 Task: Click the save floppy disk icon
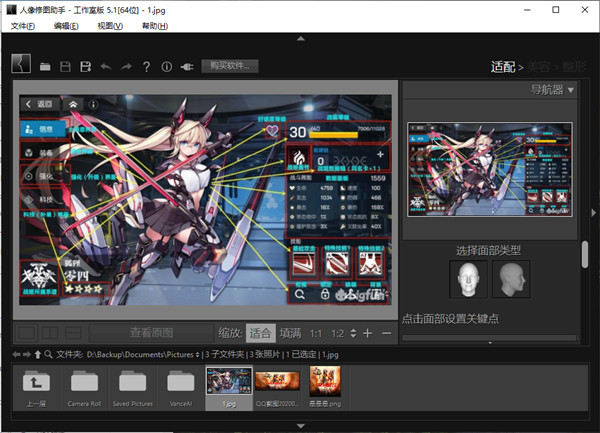66,67
